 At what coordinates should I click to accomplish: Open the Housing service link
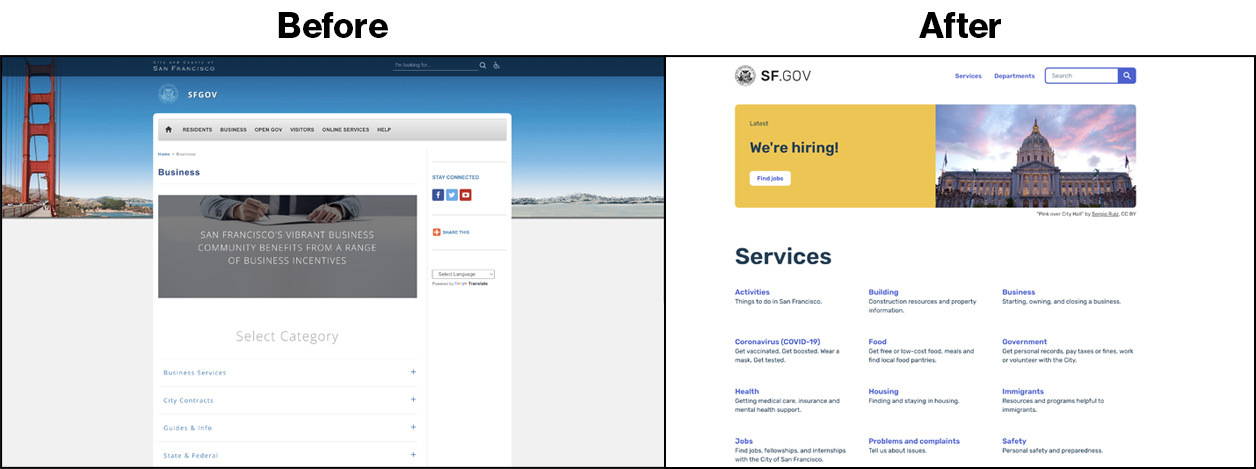click(x=884, y=392)
